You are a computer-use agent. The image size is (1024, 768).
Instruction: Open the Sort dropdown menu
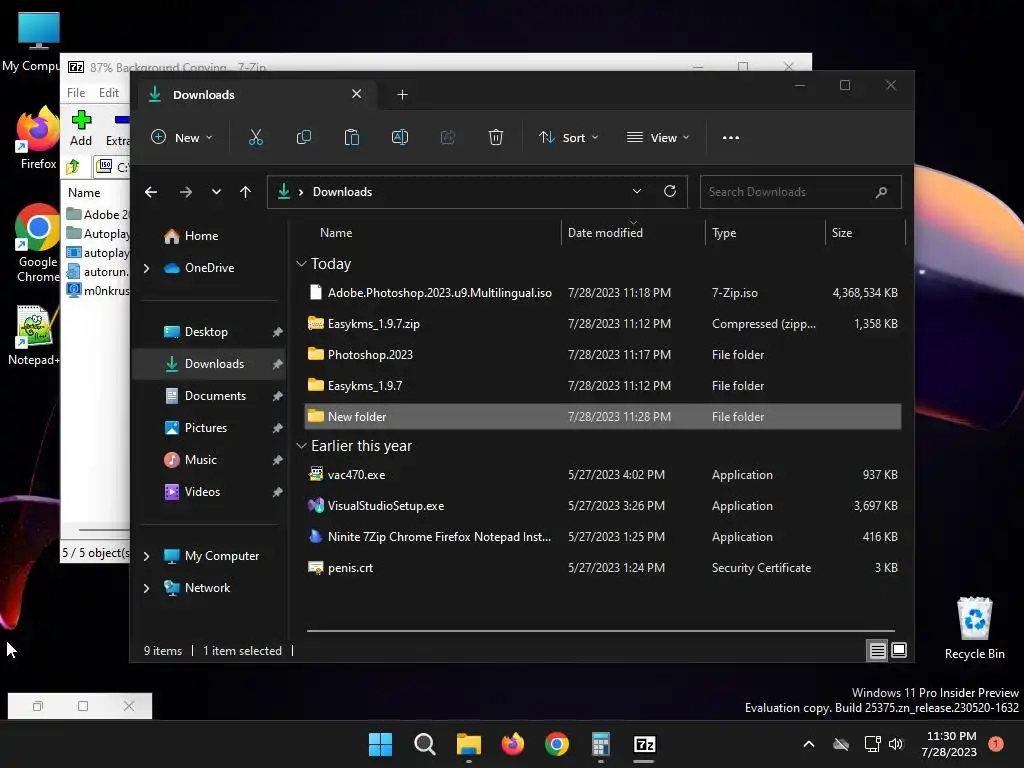tap(568, 138)
